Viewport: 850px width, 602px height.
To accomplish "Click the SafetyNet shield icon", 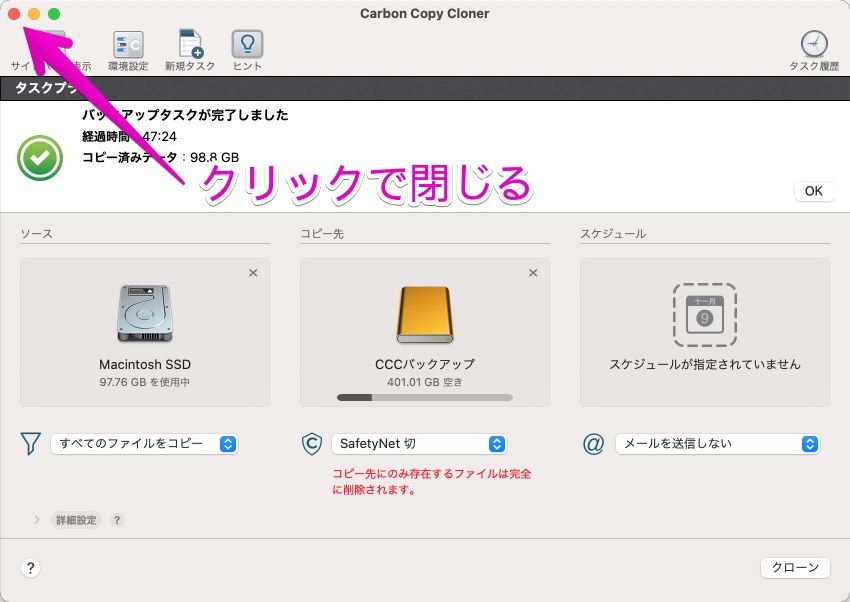I will [x=312, y=444].
